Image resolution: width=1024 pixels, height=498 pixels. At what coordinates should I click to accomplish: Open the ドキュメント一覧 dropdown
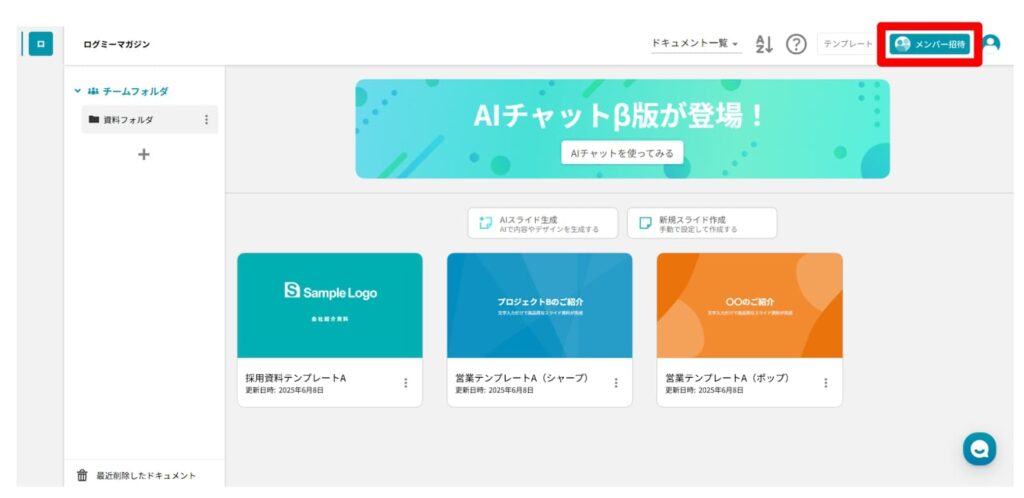click(695, 44)
